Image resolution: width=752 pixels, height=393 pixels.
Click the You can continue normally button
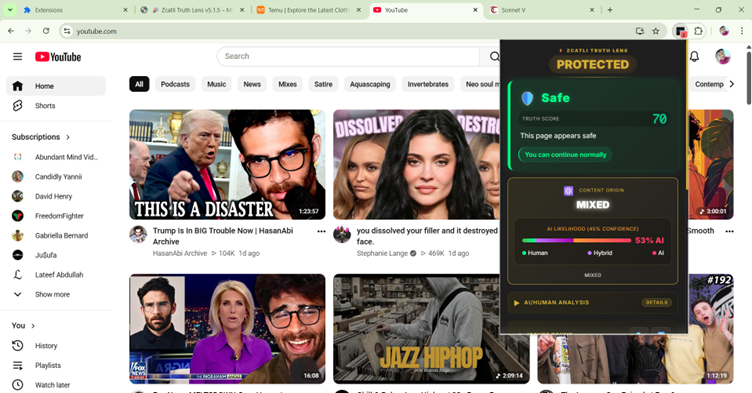(x=565, y=155)
